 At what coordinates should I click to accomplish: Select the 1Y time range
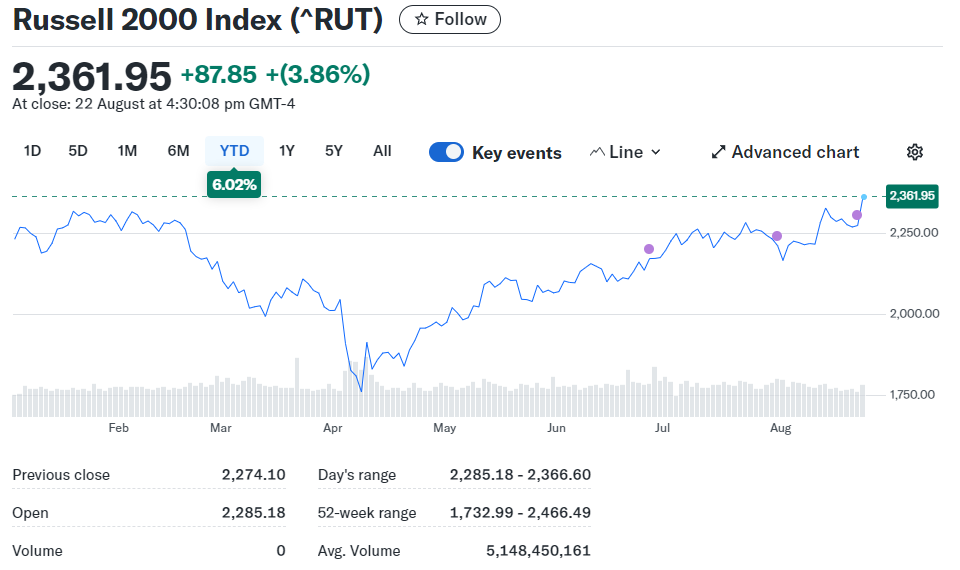(287, 151)
